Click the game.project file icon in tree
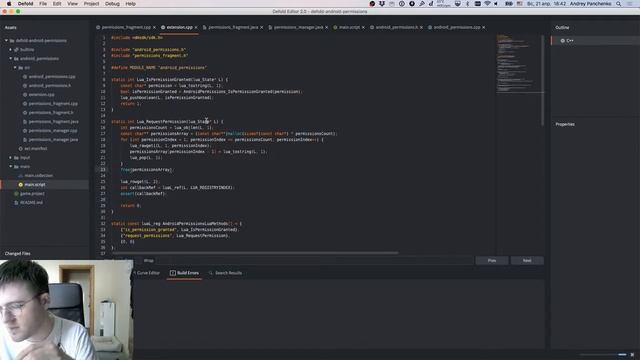This screenshot has width=640, height=360. point(16,193)
